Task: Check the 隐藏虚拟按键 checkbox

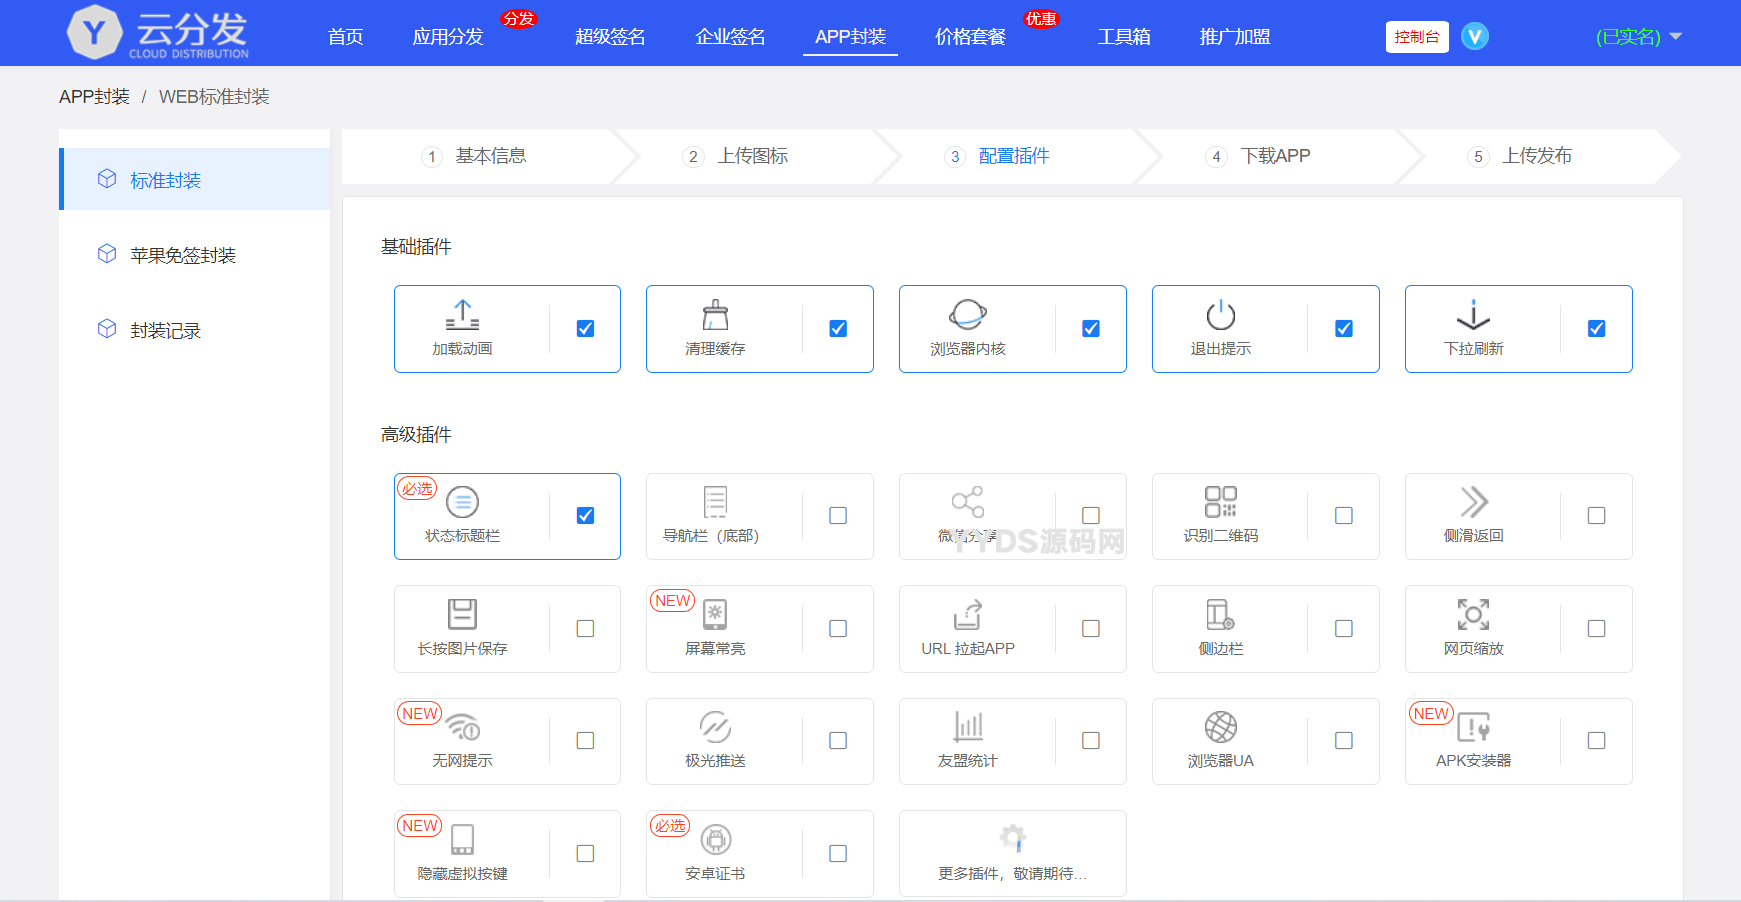Action: point(586,853)
